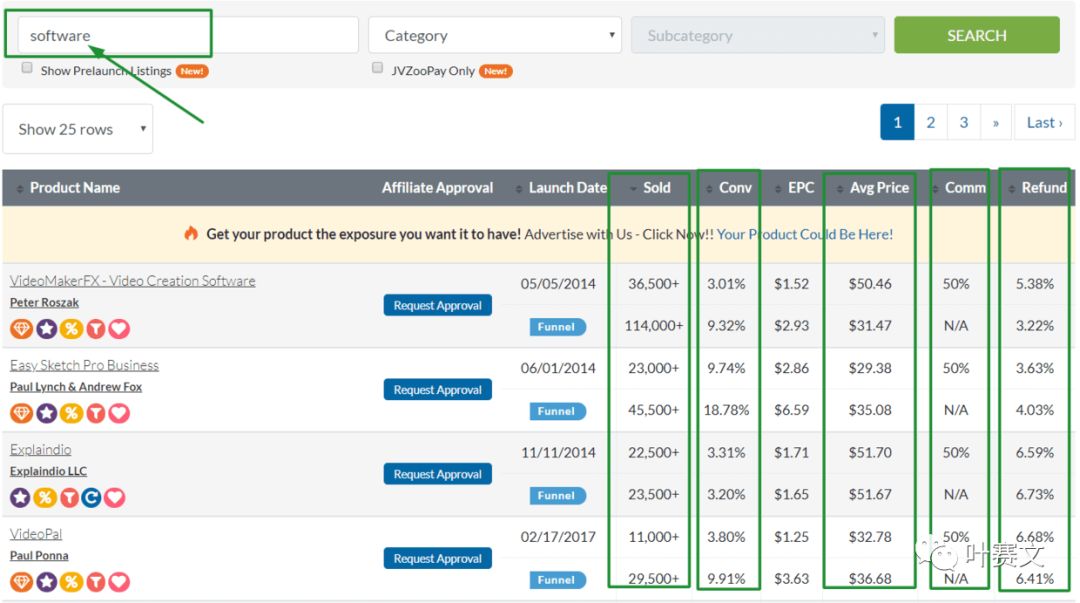The width and height of the screenshot is (1080, 603).
Task: Click the heart badge under VideoMakerFX
Action: tap(119, 329)
